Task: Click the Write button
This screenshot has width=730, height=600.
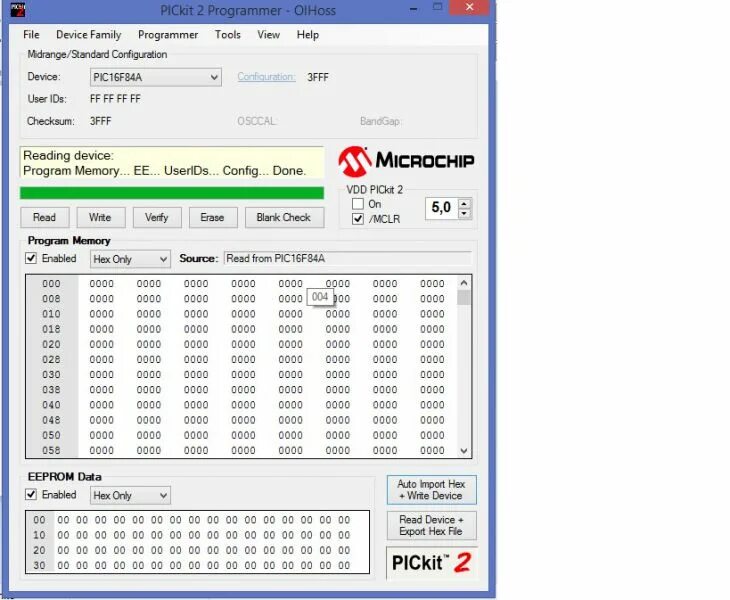Action: pos(101,217)
